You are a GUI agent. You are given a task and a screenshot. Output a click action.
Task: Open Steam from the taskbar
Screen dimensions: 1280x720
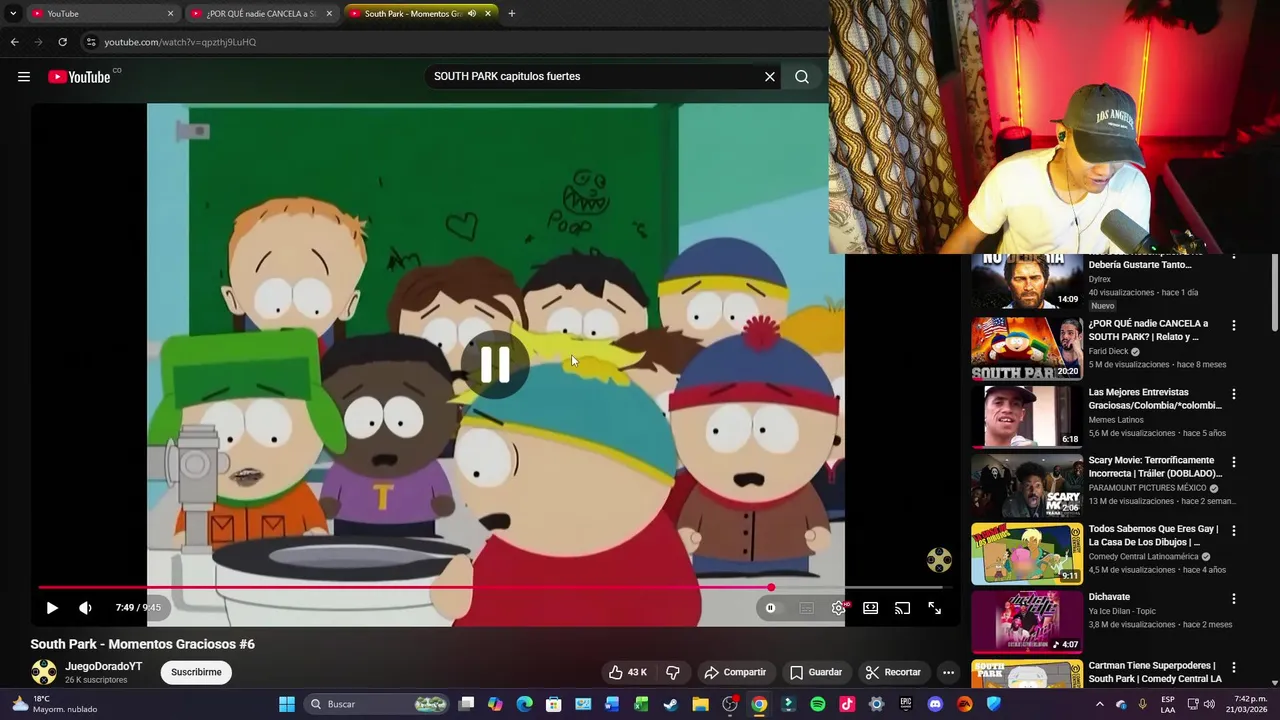(x=671, y=704)
